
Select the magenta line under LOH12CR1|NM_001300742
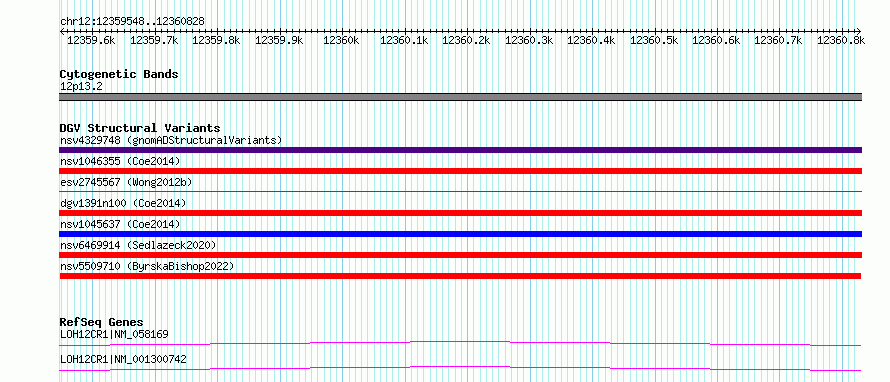[x=460, y=369]
